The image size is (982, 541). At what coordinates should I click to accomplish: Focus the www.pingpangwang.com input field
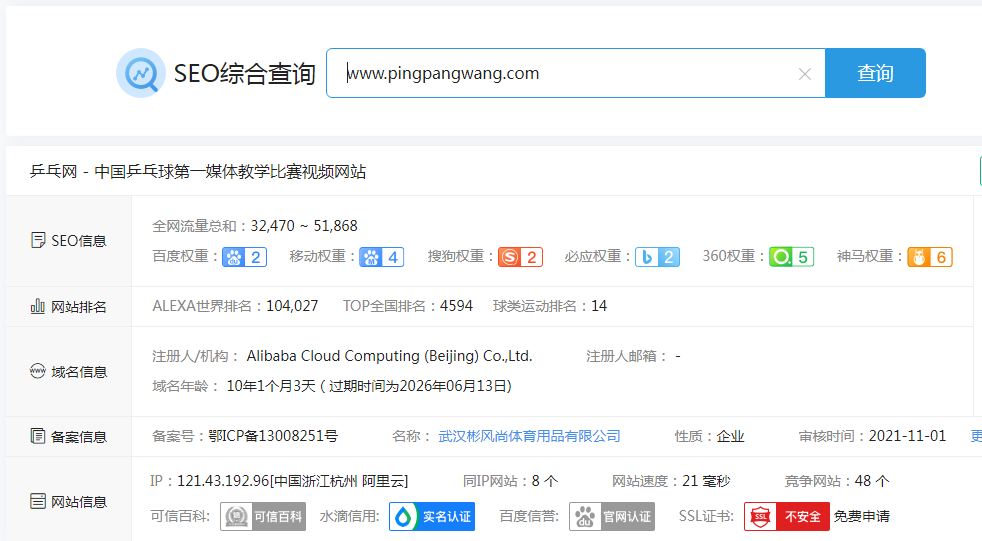click(576, 73)
